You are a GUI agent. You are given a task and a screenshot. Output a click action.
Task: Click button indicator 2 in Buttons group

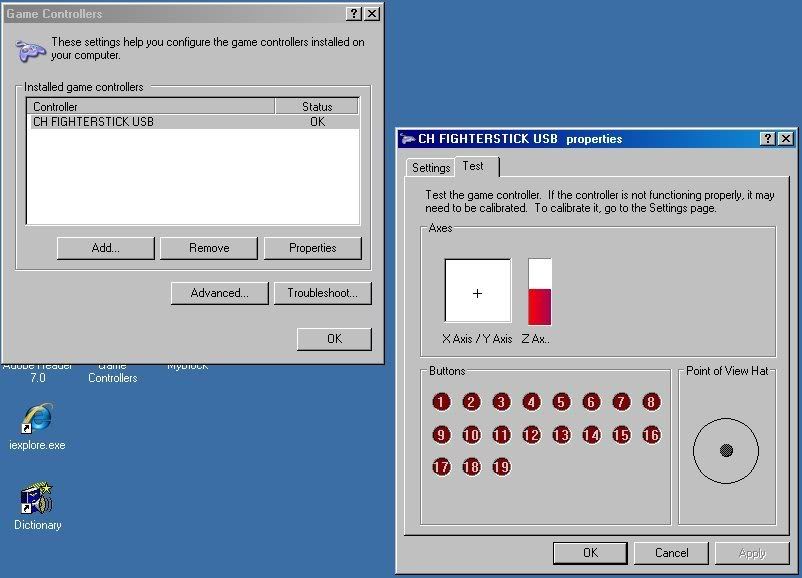pyautogui.click(x=472, y=402)
